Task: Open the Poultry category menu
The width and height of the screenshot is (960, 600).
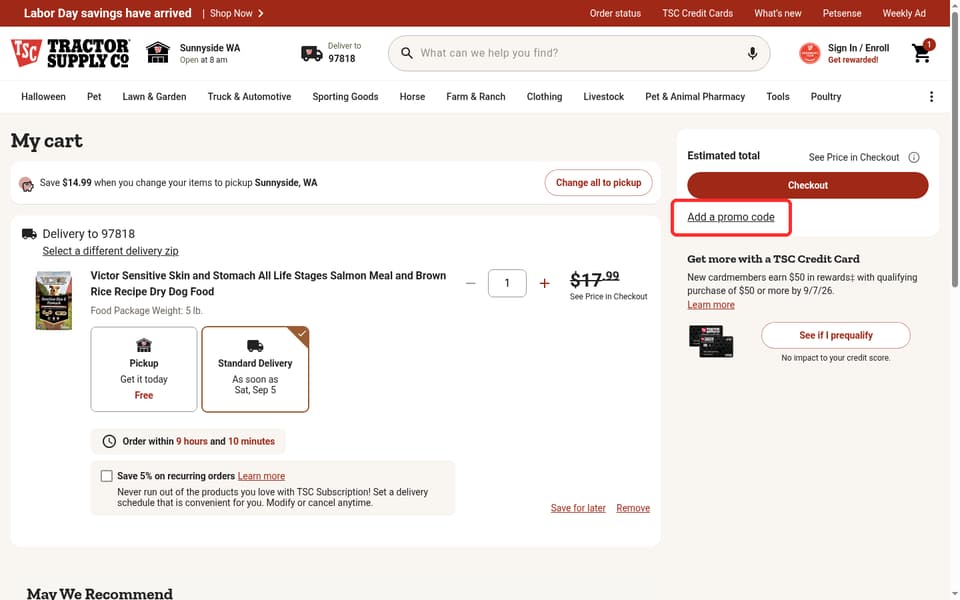Action: [826, 97]
